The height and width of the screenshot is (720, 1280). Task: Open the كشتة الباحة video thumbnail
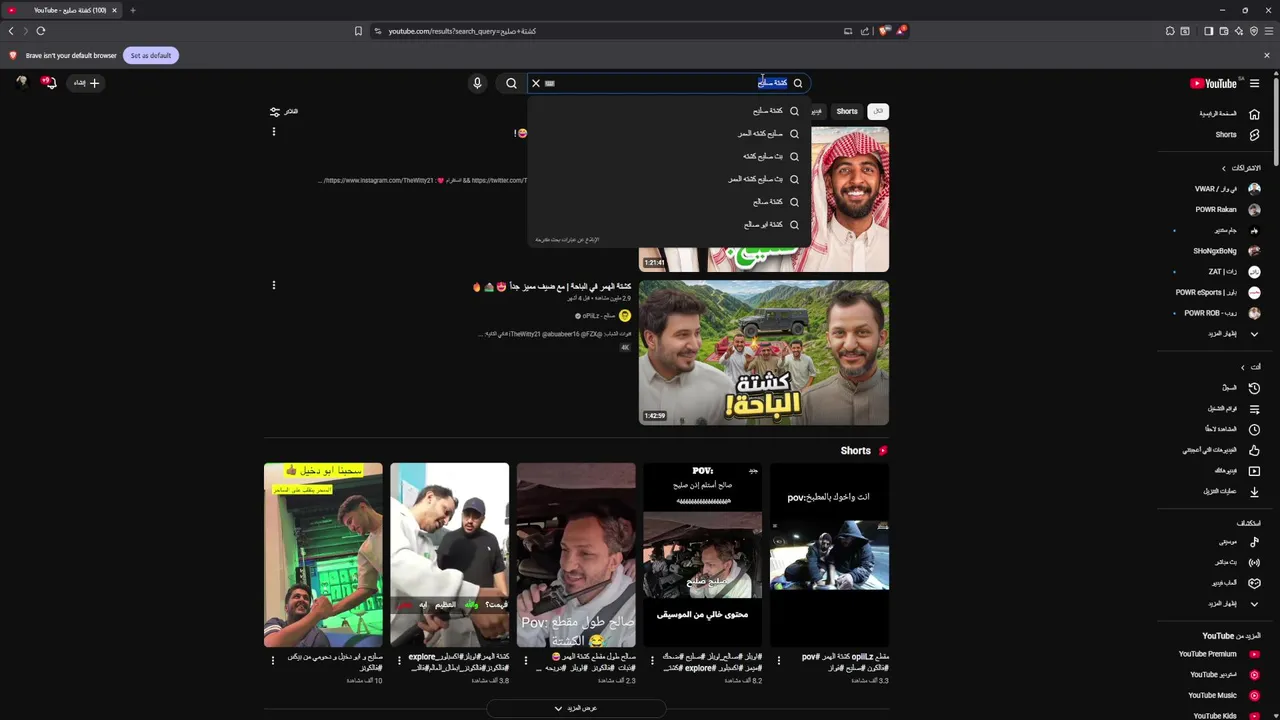(x=764, y=353)
